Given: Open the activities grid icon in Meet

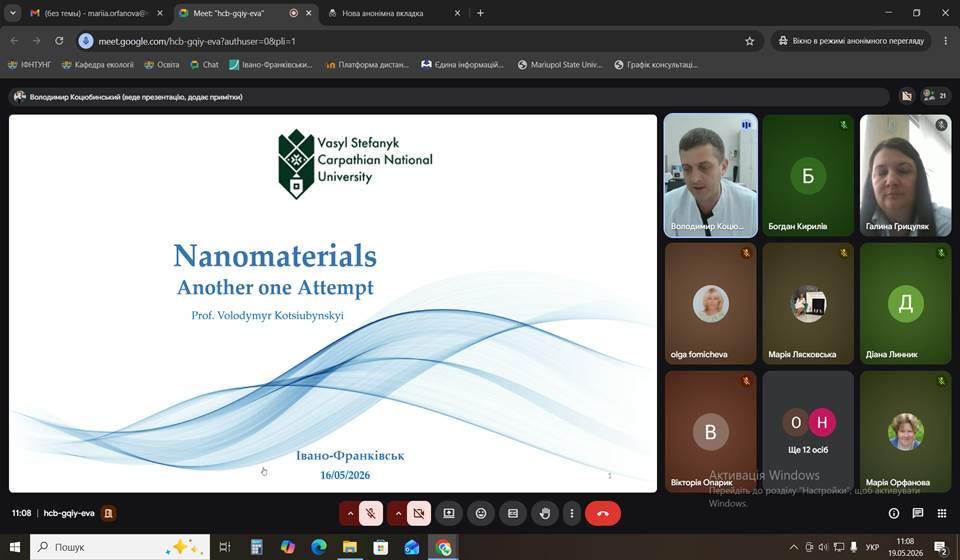Looking at the screenshot, I should (942, 513).
